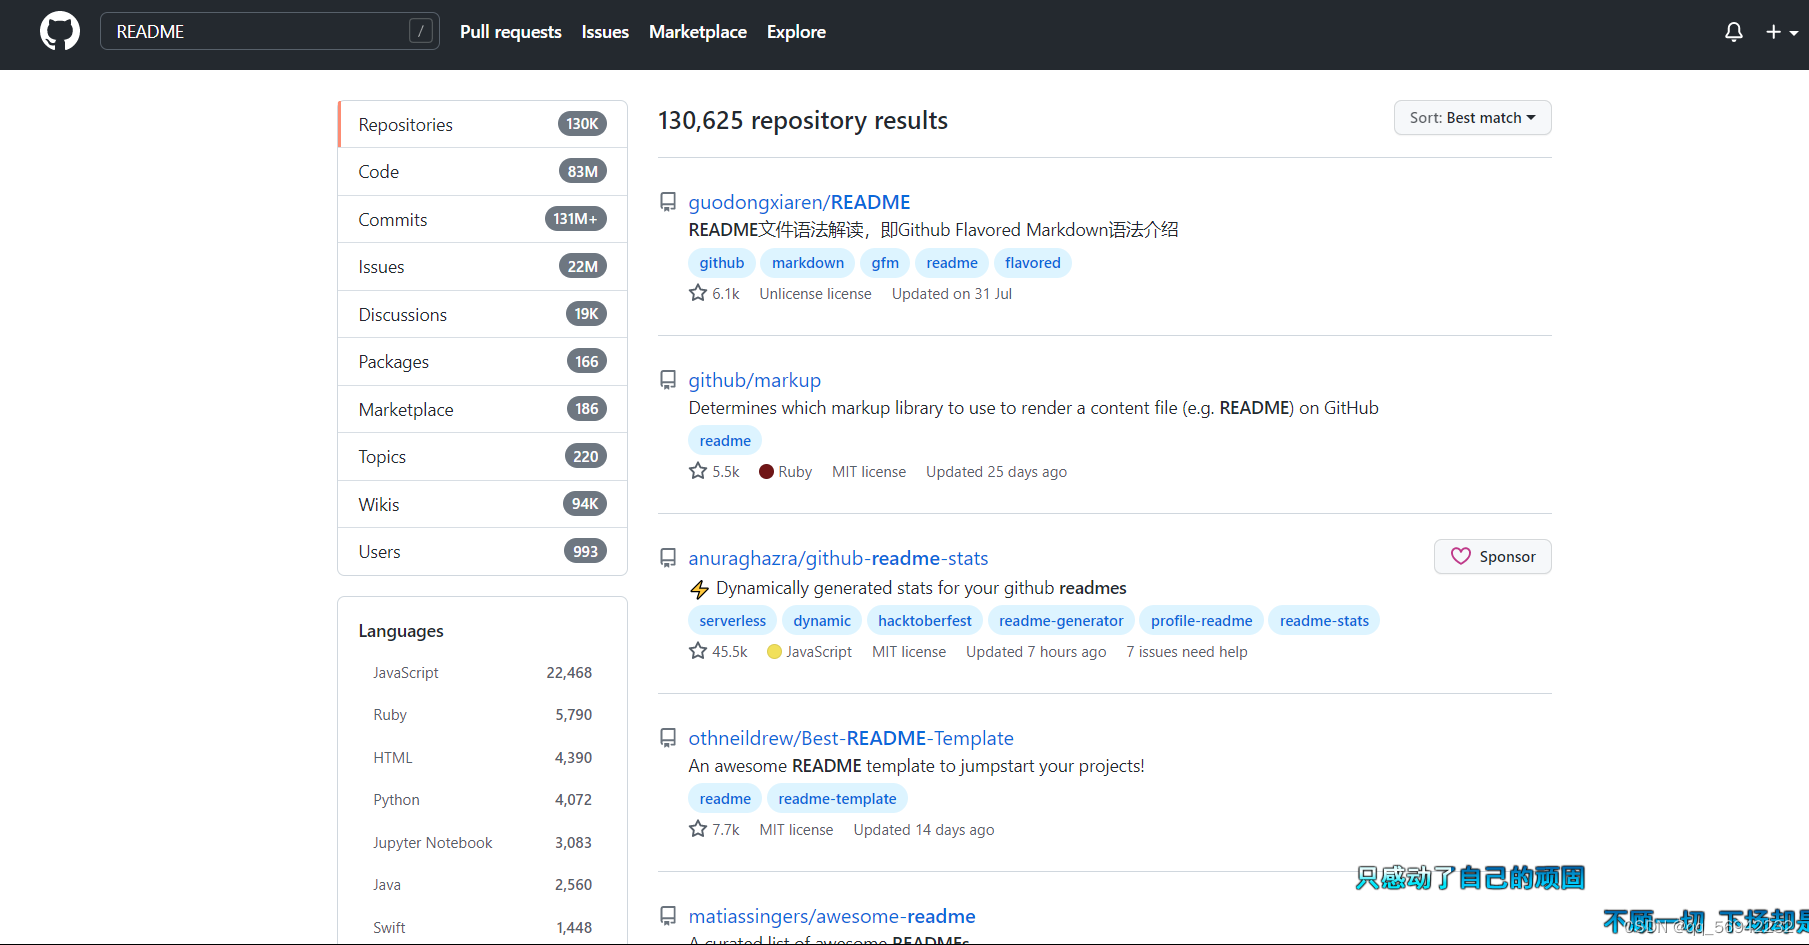
Task: Click the Ruby language color dot
Action: pos(767,472)
